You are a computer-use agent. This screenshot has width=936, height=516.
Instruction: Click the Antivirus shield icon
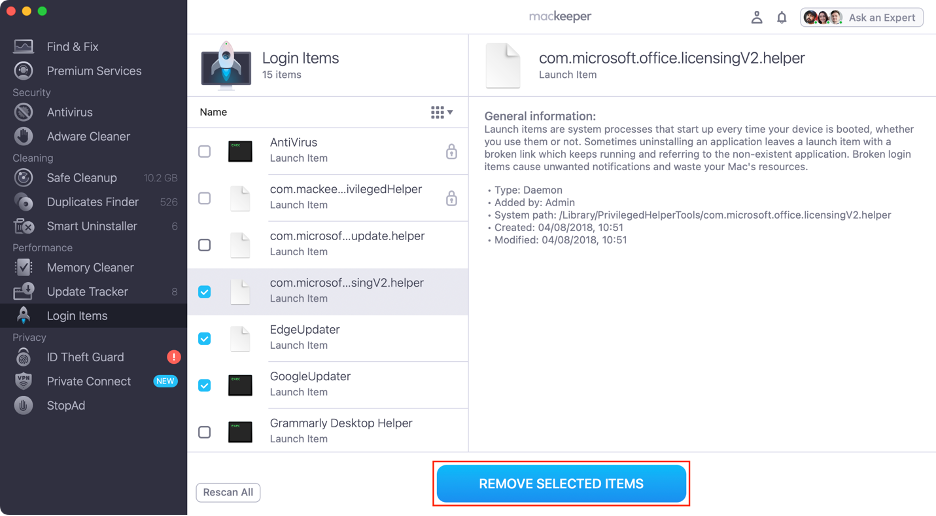(23, 112)
